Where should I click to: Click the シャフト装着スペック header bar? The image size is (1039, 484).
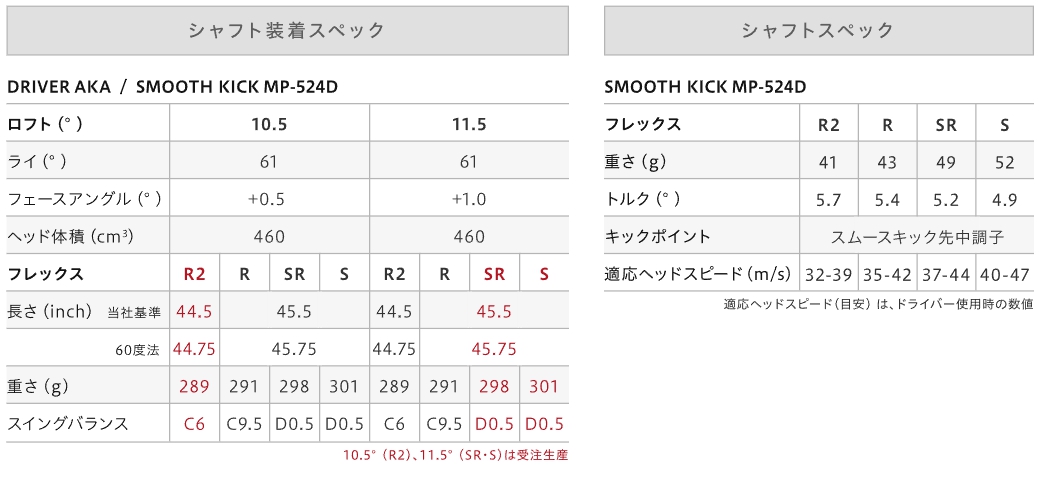[x=288, y=30]
